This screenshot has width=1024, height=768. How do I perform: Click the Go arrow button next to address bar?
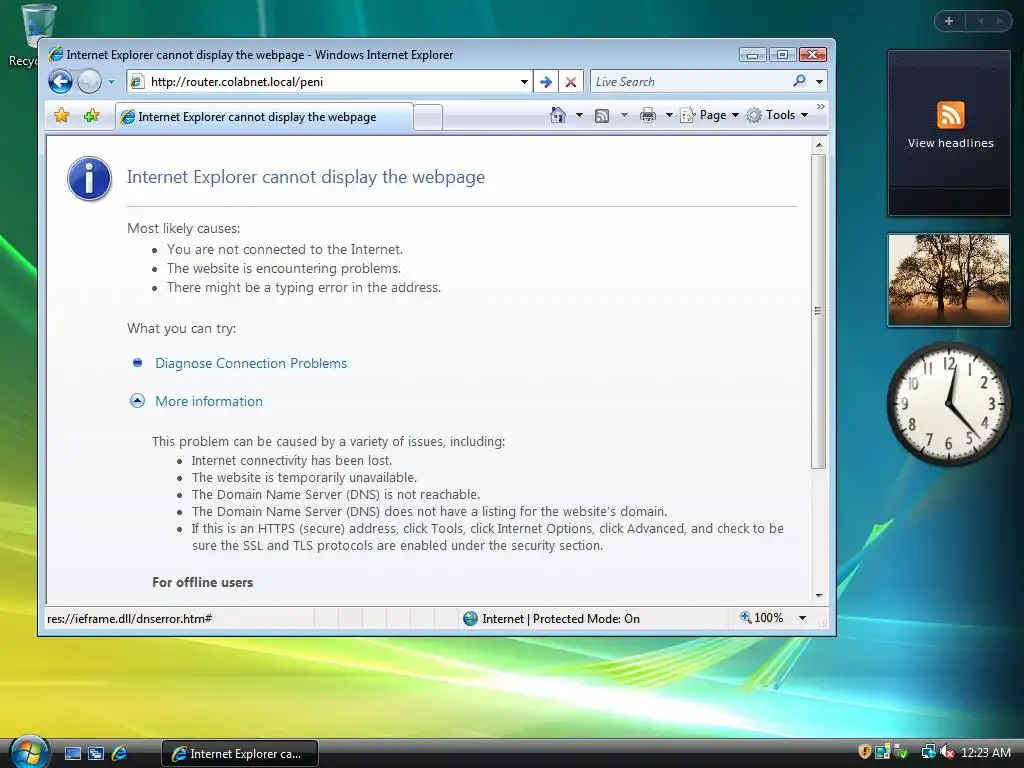(546, 82)
